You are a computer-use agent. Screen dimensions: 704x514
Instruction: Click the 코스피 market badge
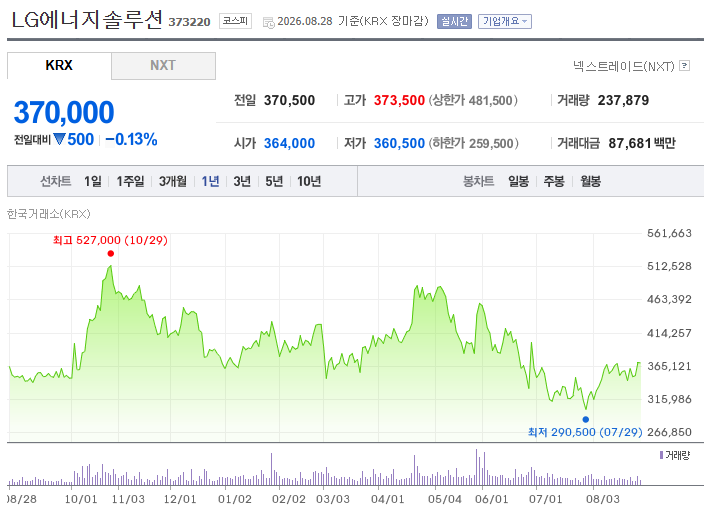pyautogui.click(x=235, y=21)
